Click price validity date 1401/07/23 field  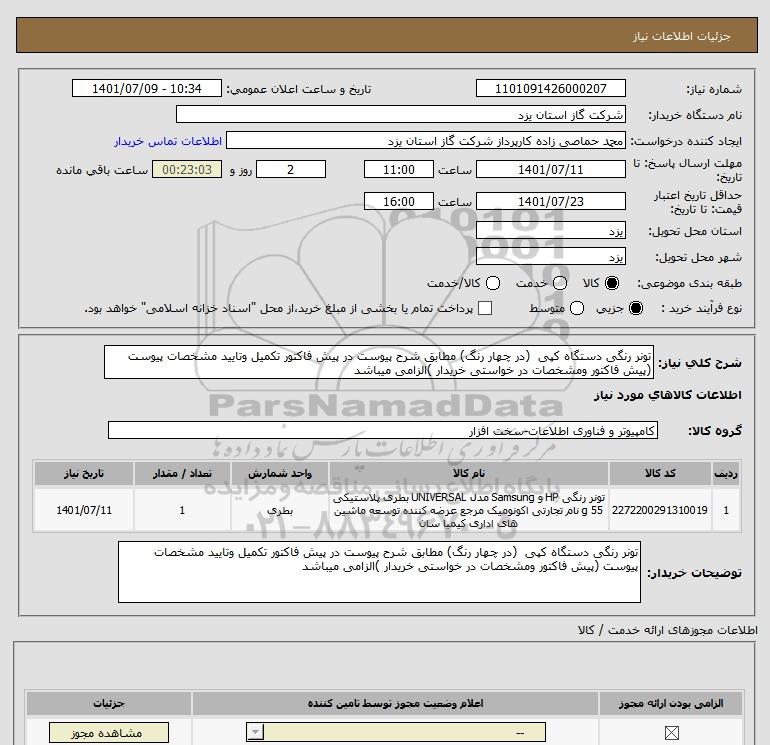[x=550, y=201]
